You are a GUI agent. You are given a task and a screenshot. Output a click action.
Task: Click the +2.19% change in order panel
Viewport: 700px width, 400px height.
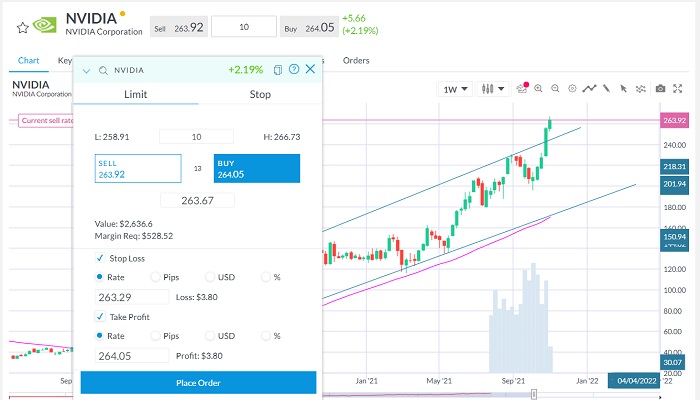(246, 70)
